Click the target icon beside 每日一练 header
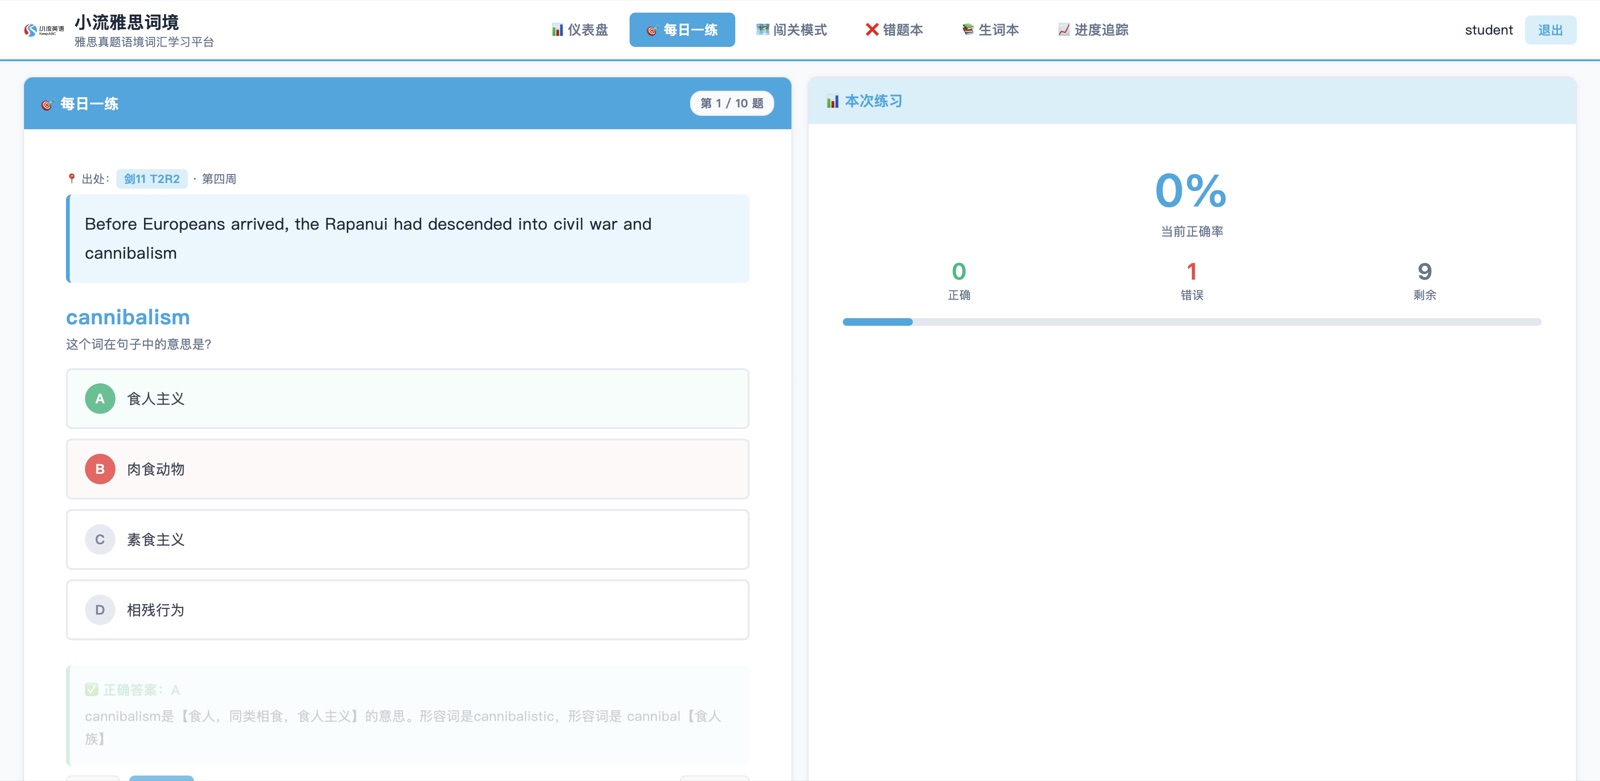 coord(47,104)
